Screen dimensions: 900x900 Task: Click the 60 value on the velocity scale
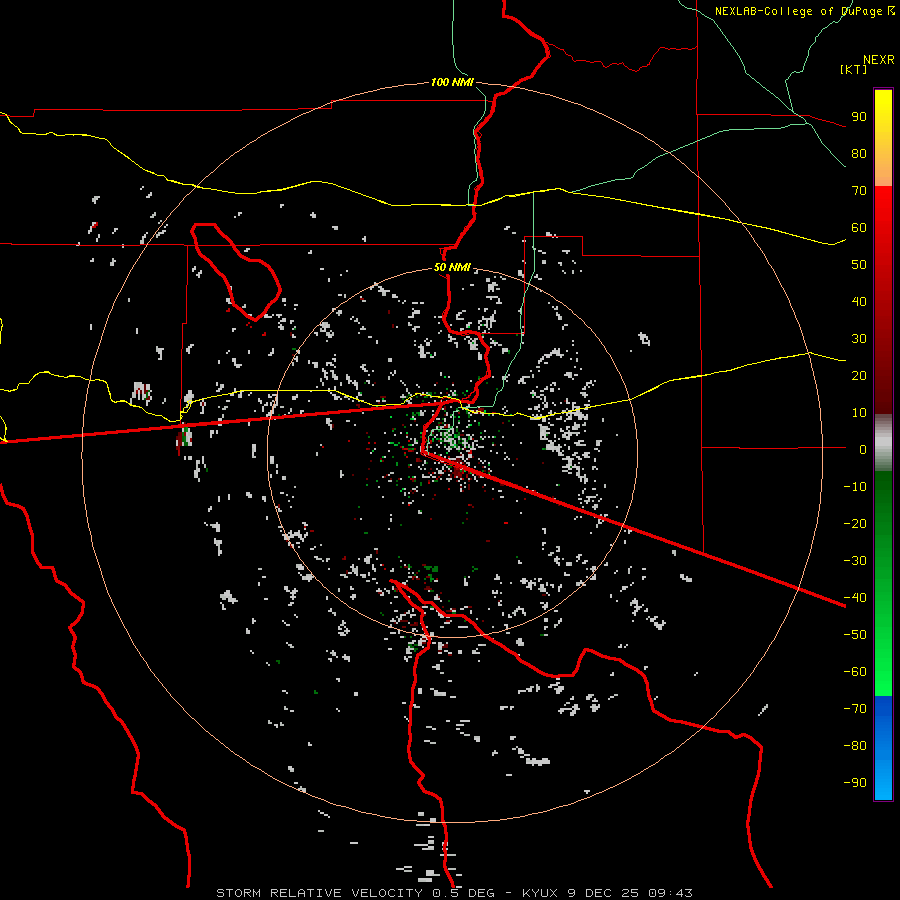[x=859, y=227]
